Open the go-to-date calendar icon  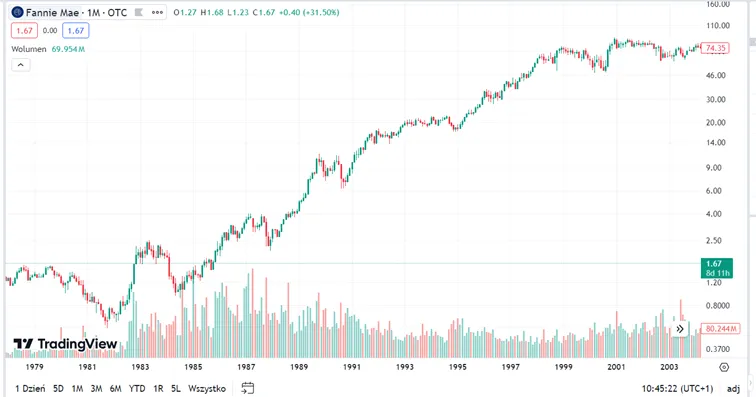(247, 388)
